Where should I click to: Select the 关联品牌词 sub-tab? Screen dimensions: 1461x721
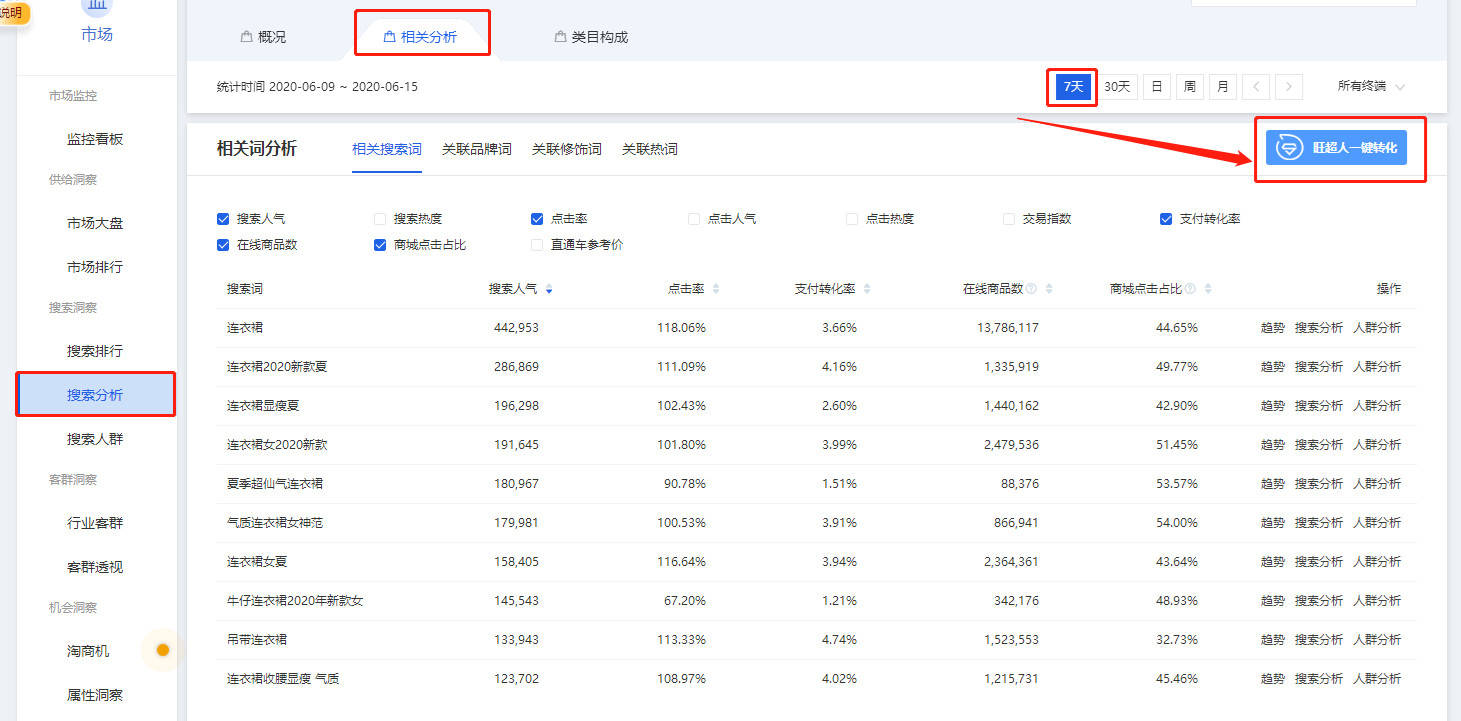click(x=477, y=149)
